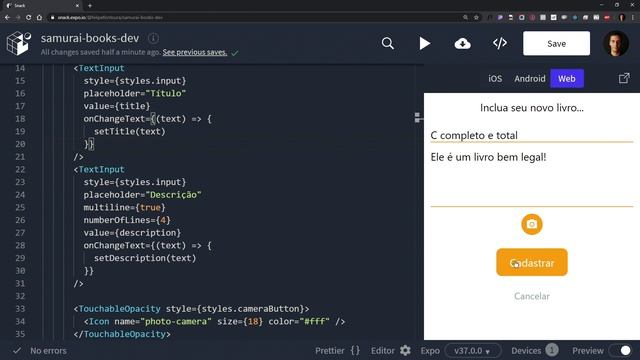Click the browser profile avatar icon
The width and height of the screenshot is (640, 360).
(x=622, y=18)
